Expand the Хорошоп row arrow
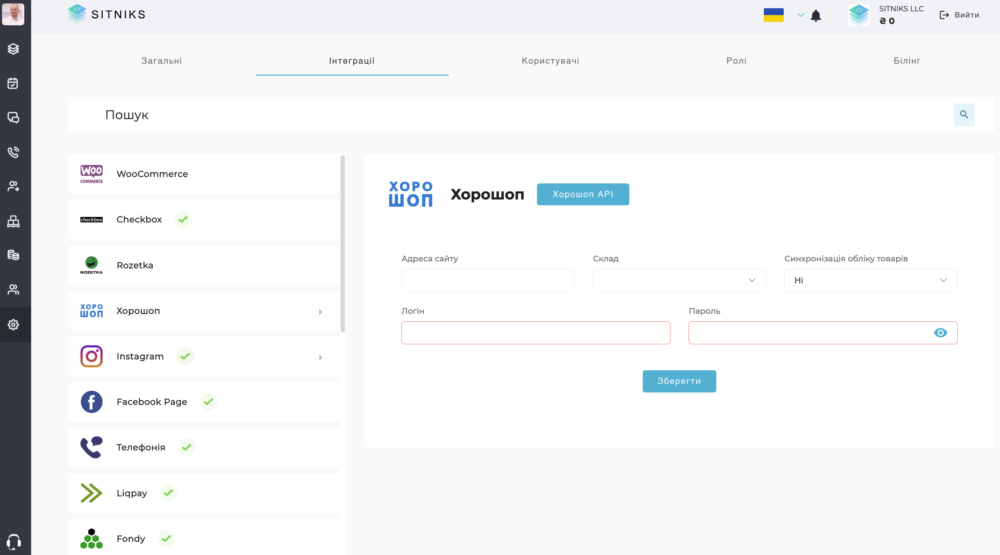 coord(321,312)
